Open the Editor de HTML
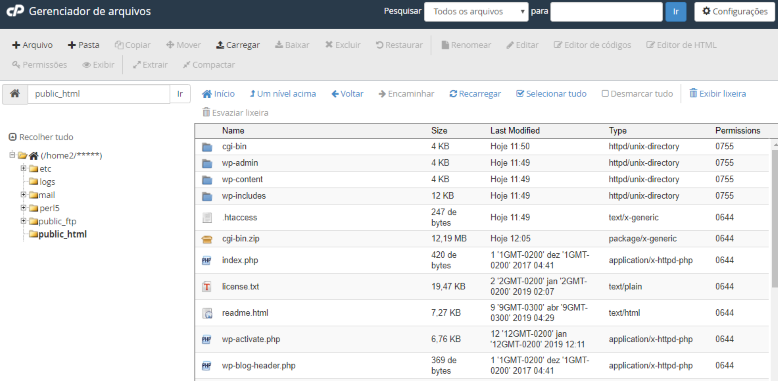The width and height of the screenshot is (778, 381). click(681, 45)
